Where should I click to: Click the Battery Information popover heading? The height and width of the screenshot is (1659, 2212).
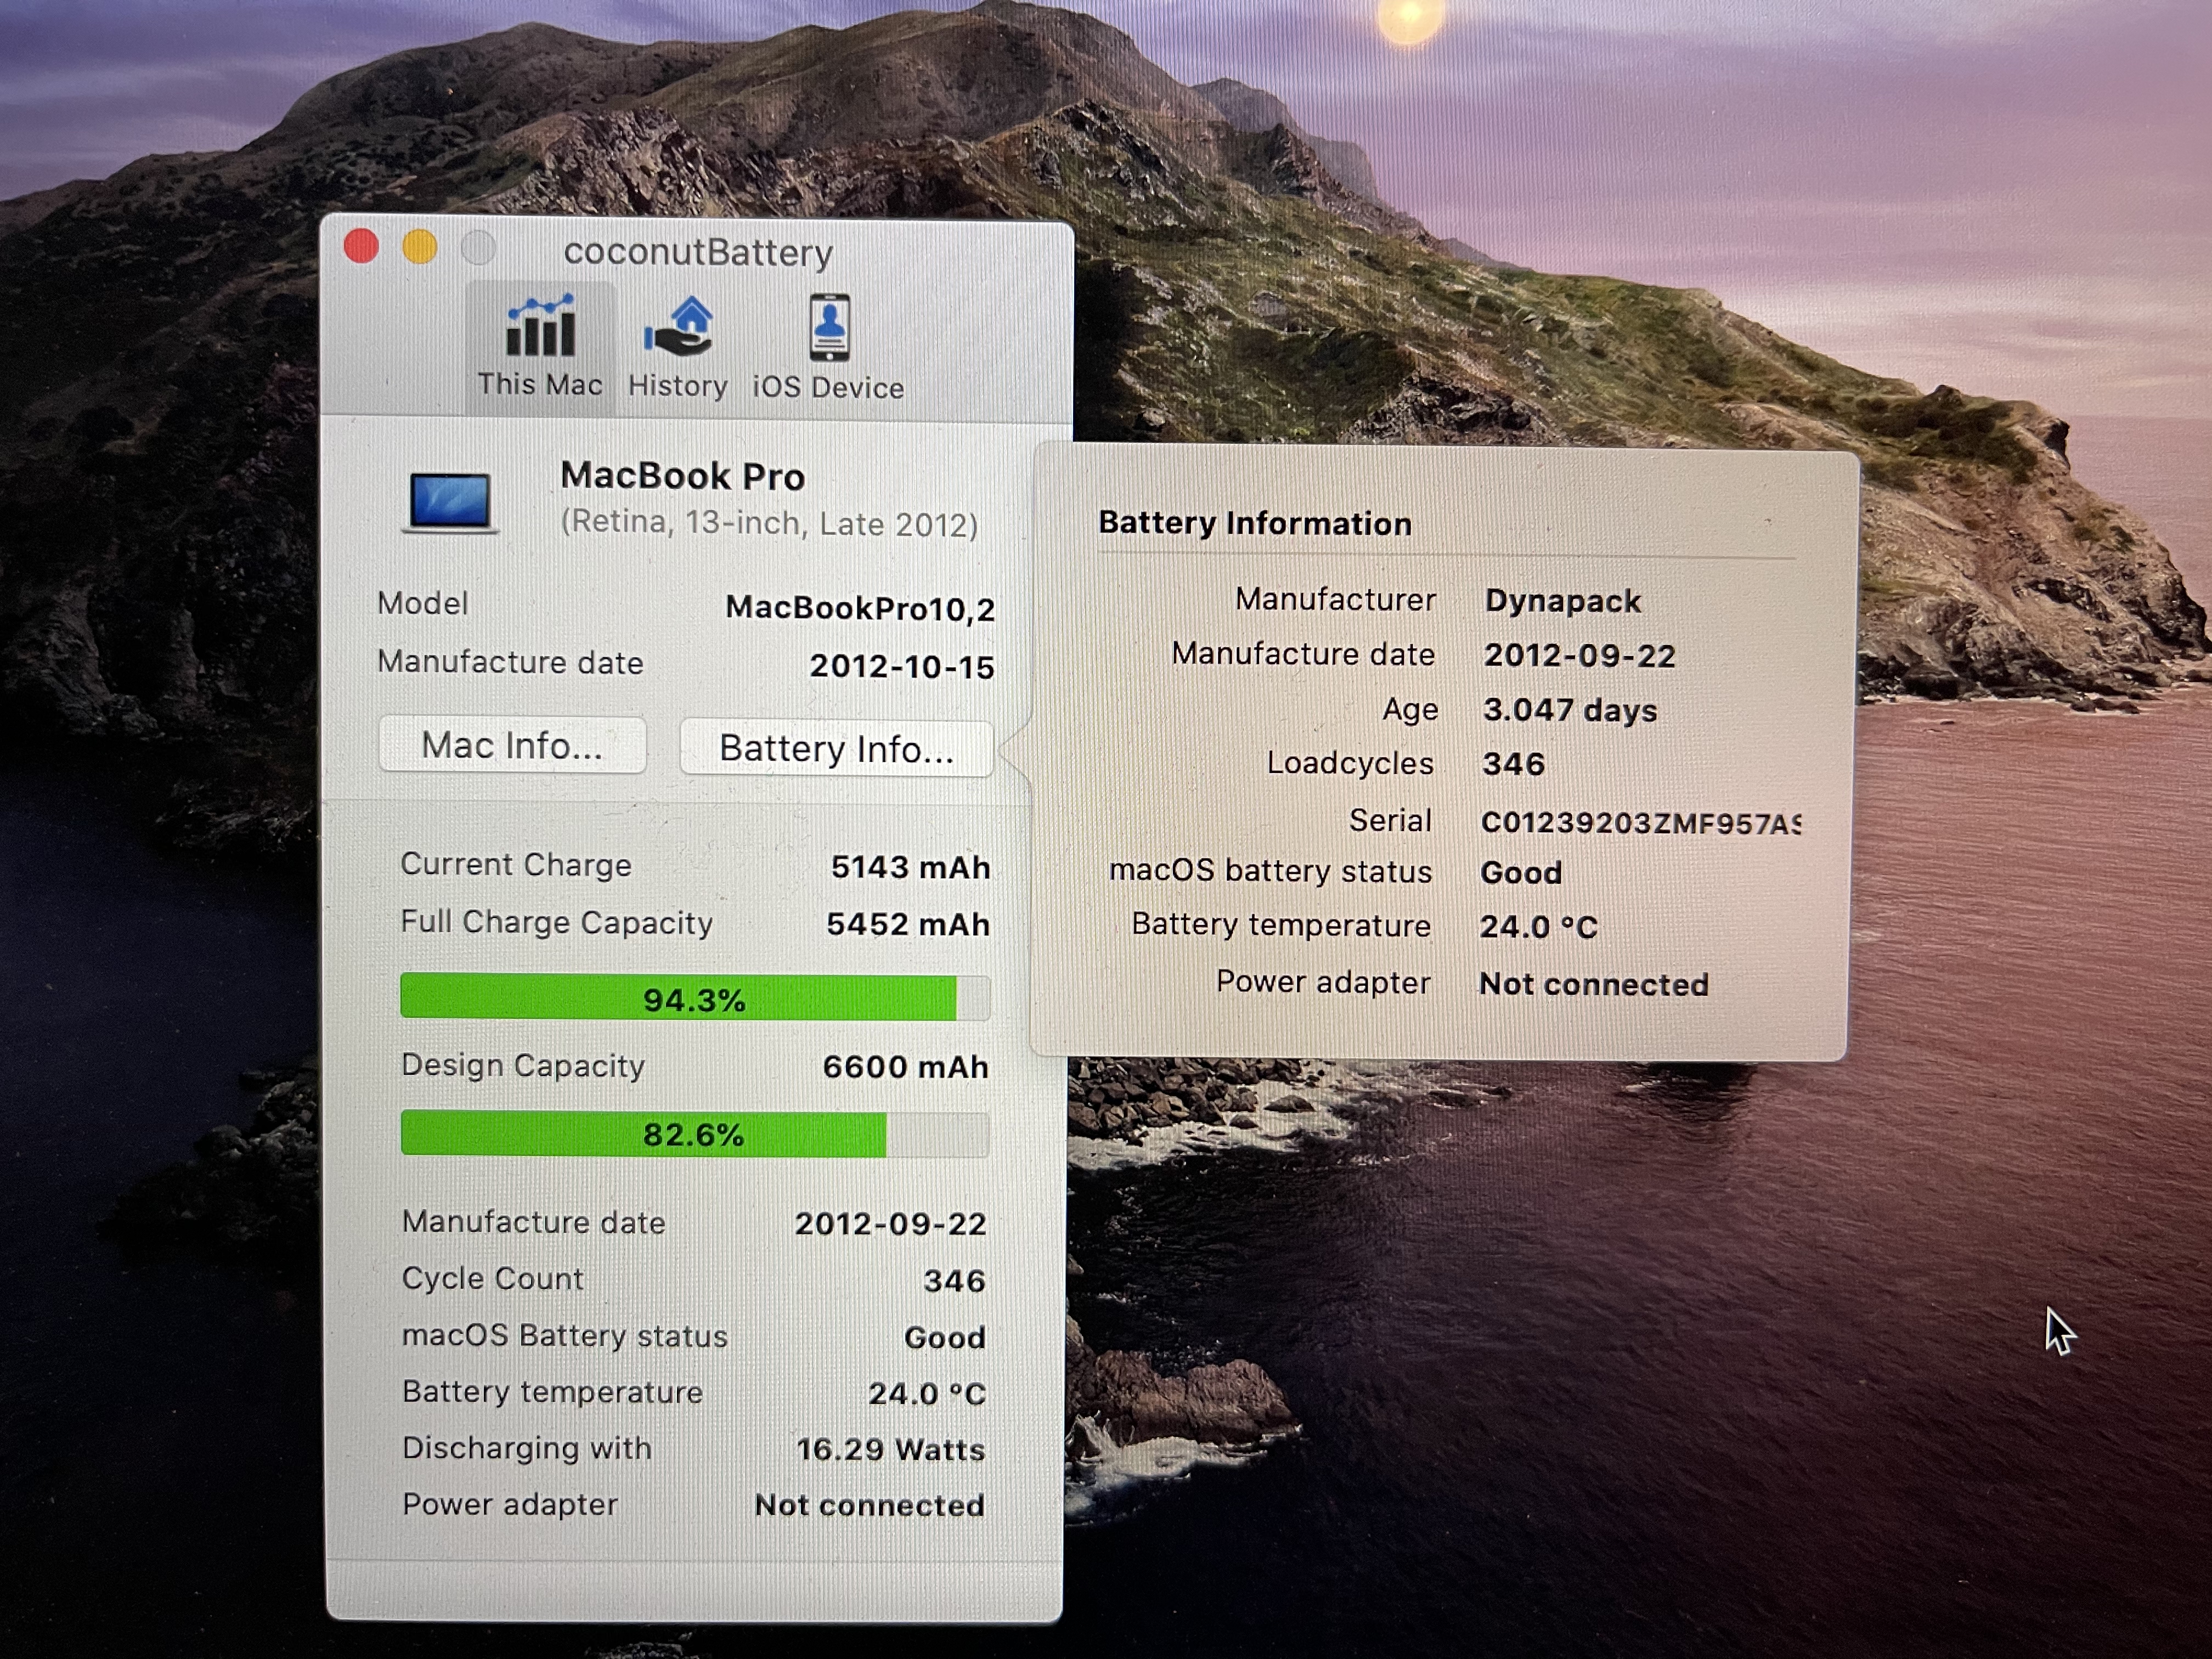coord(1254,523)
